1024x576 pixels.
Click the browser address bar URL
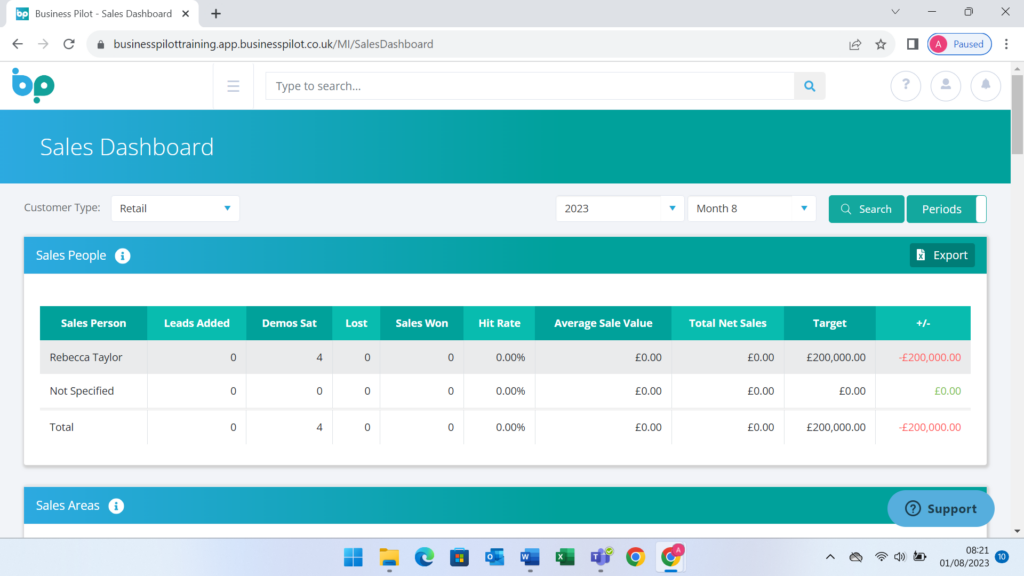pos(273,44)
